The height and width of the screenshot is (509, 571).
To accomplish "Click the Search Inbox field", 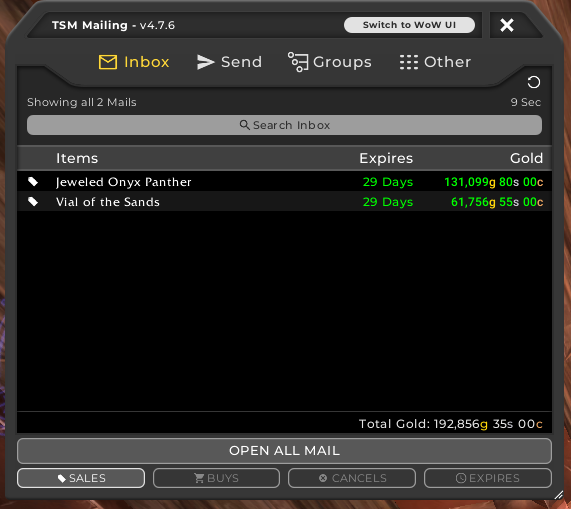I will click(x=284, y=125).
